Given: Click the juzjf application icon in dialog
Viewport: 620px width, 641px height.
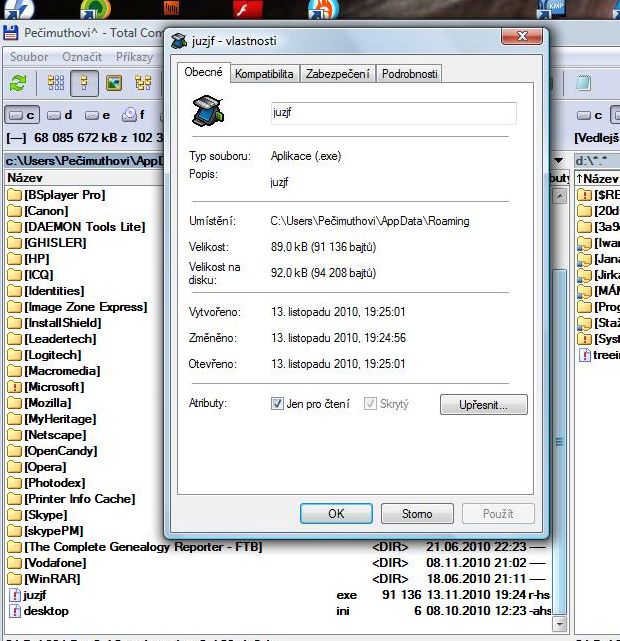Looking at the screenshot, I should 208,114.
